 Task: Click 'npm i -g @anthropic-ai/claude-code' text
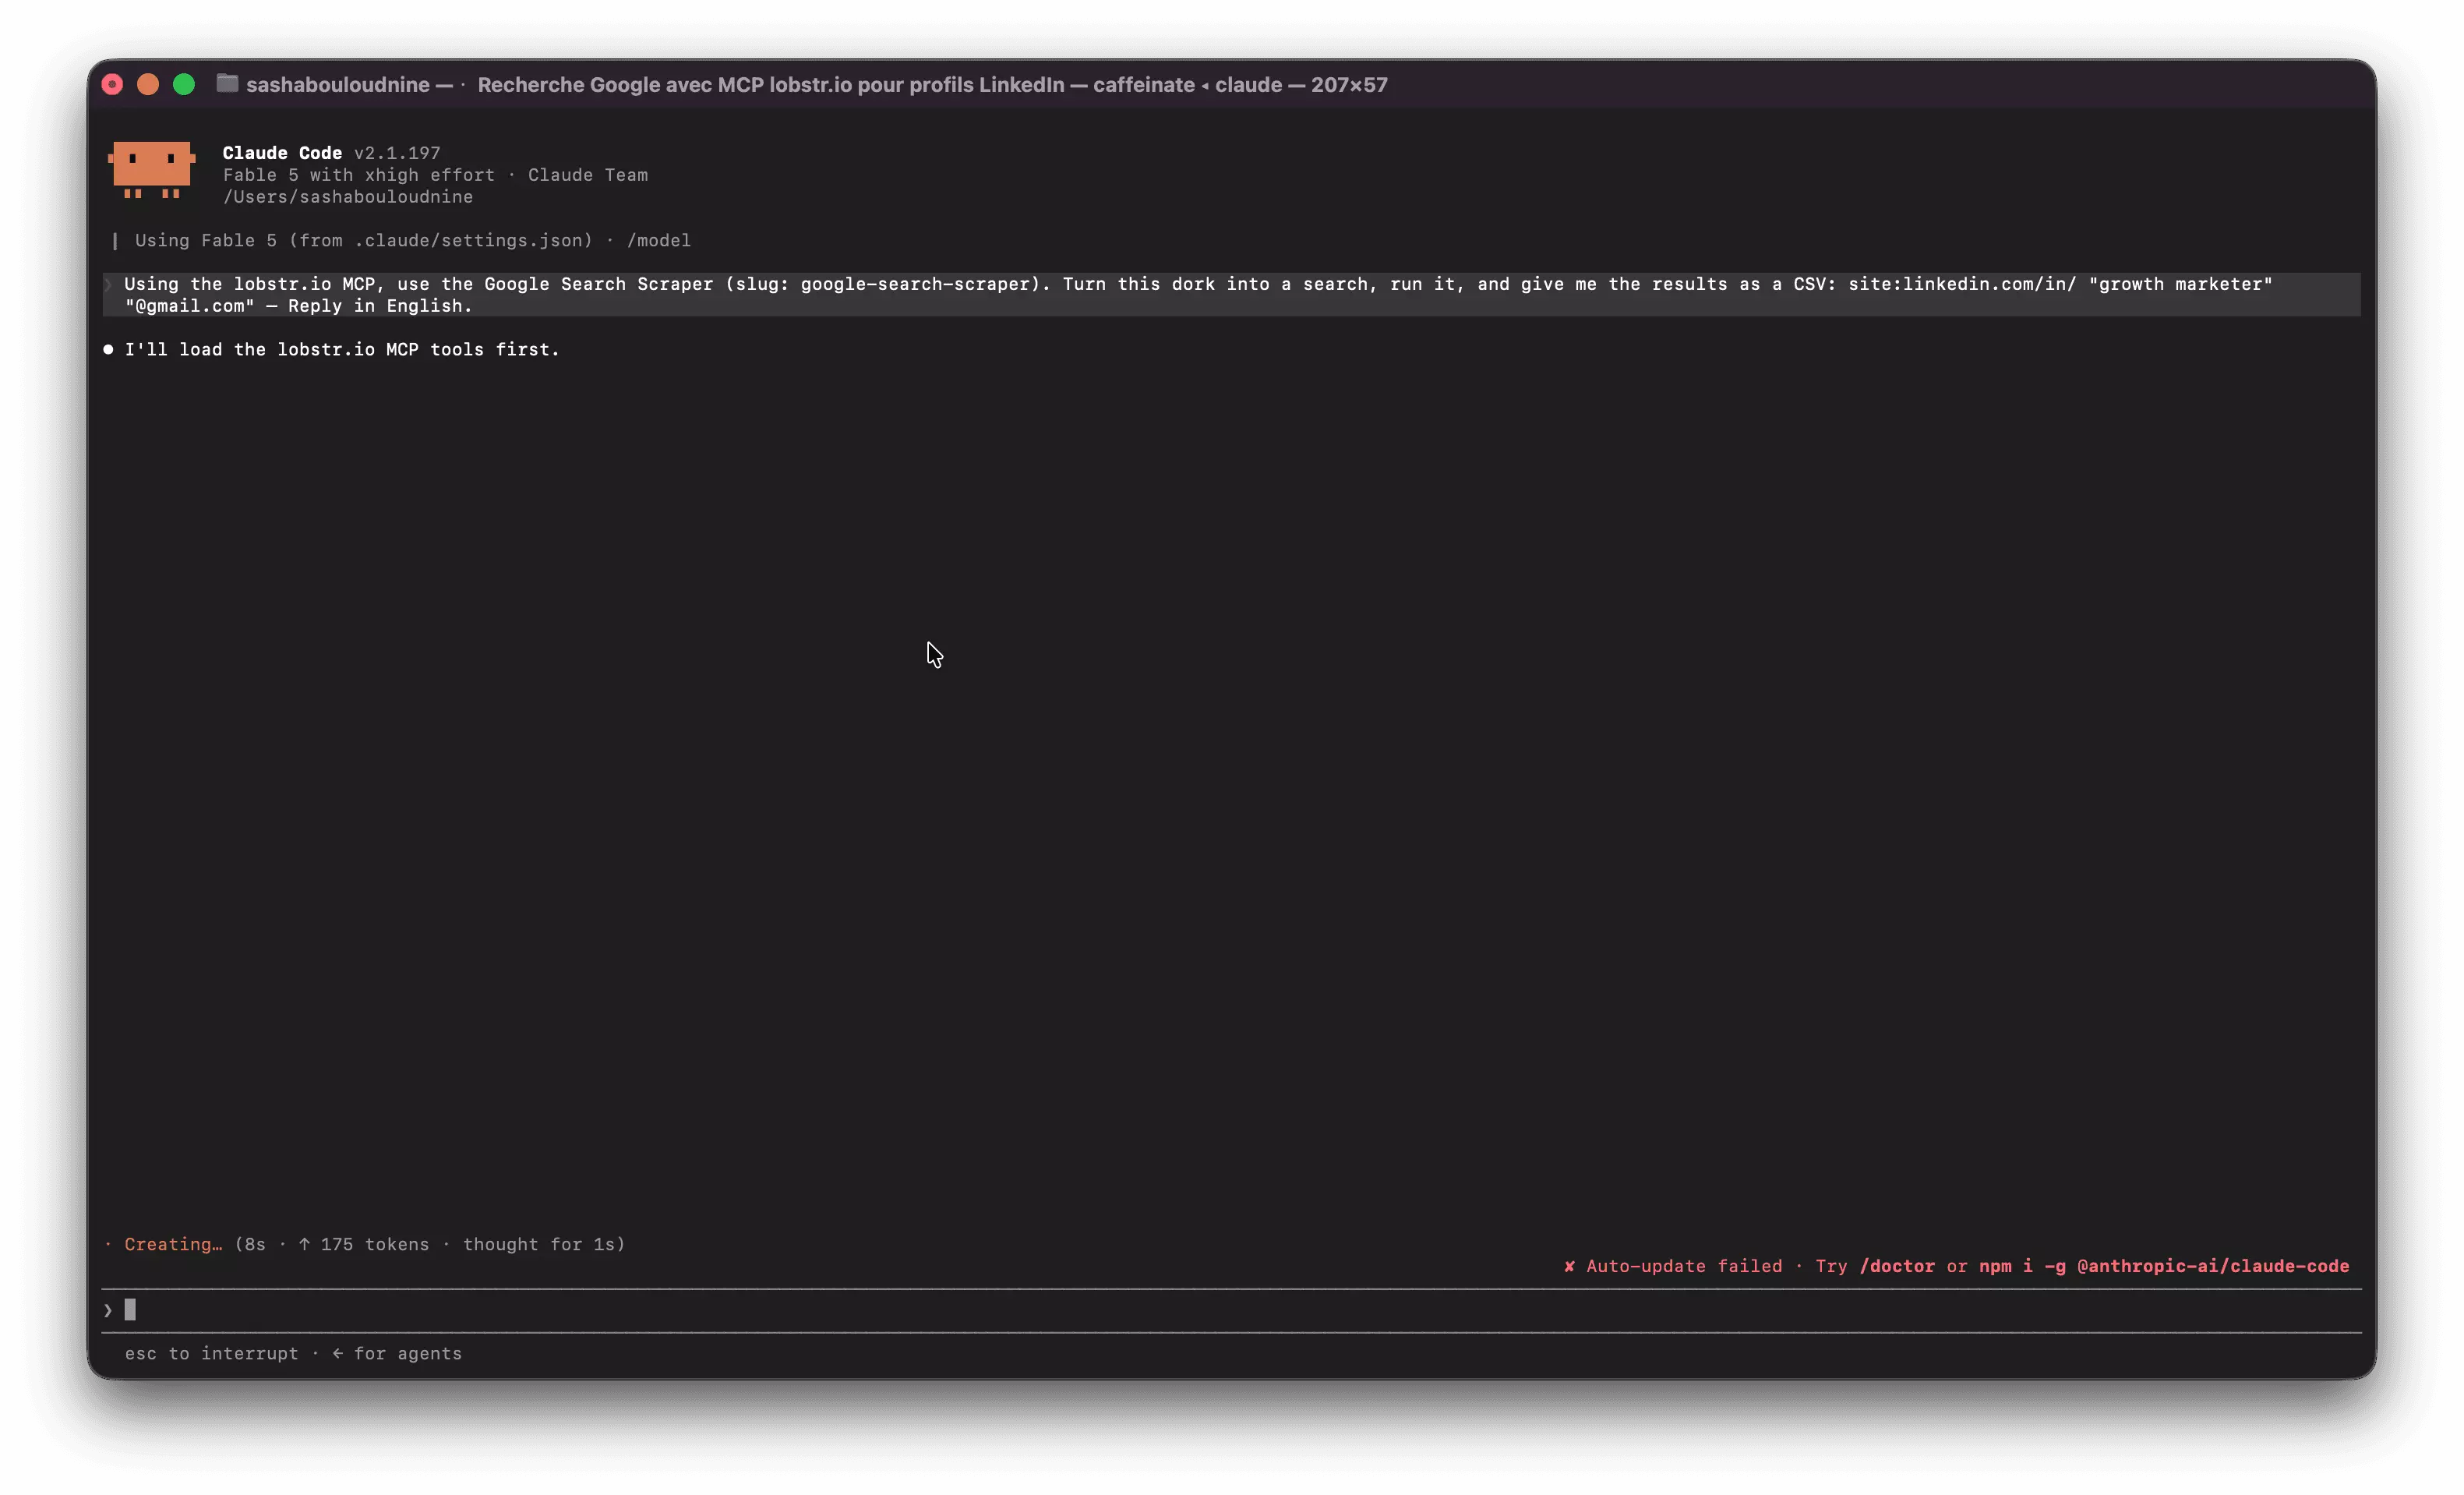tap(2164, 1266)
